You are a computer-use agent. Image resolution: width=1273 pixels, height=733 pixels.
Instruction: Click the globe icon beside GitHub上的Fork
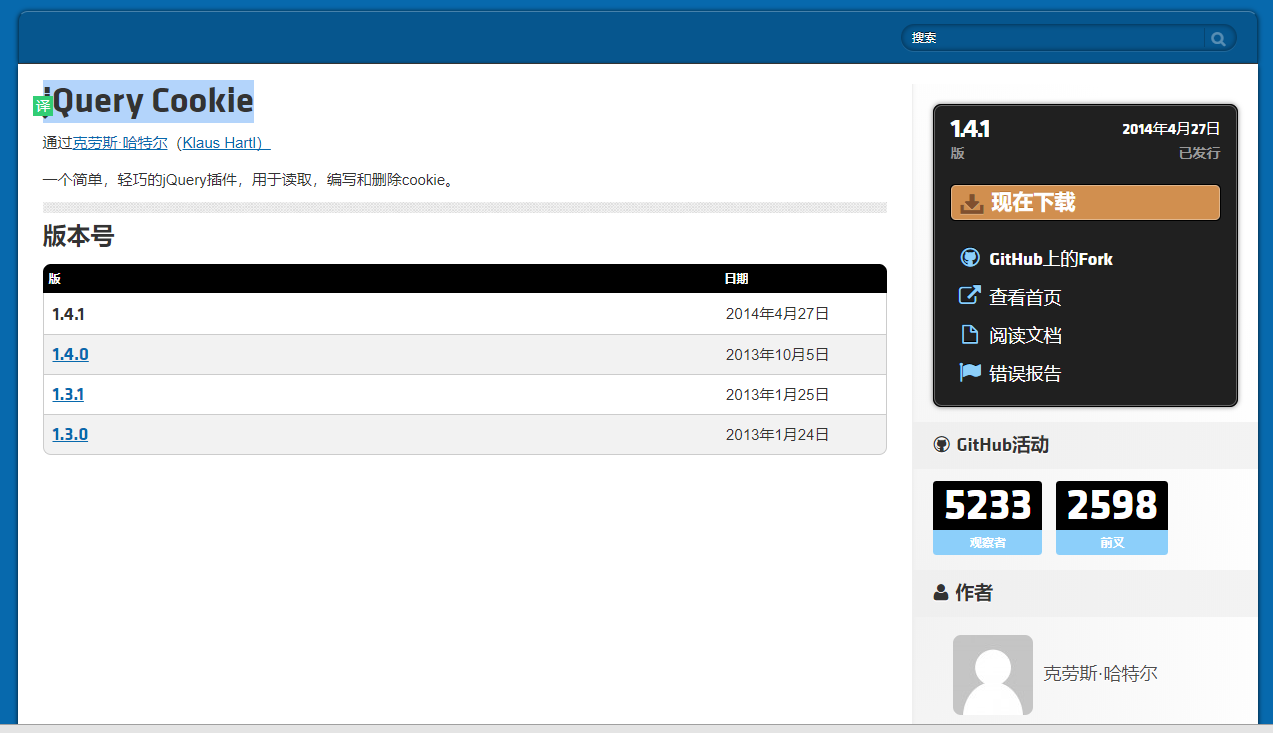969,257
